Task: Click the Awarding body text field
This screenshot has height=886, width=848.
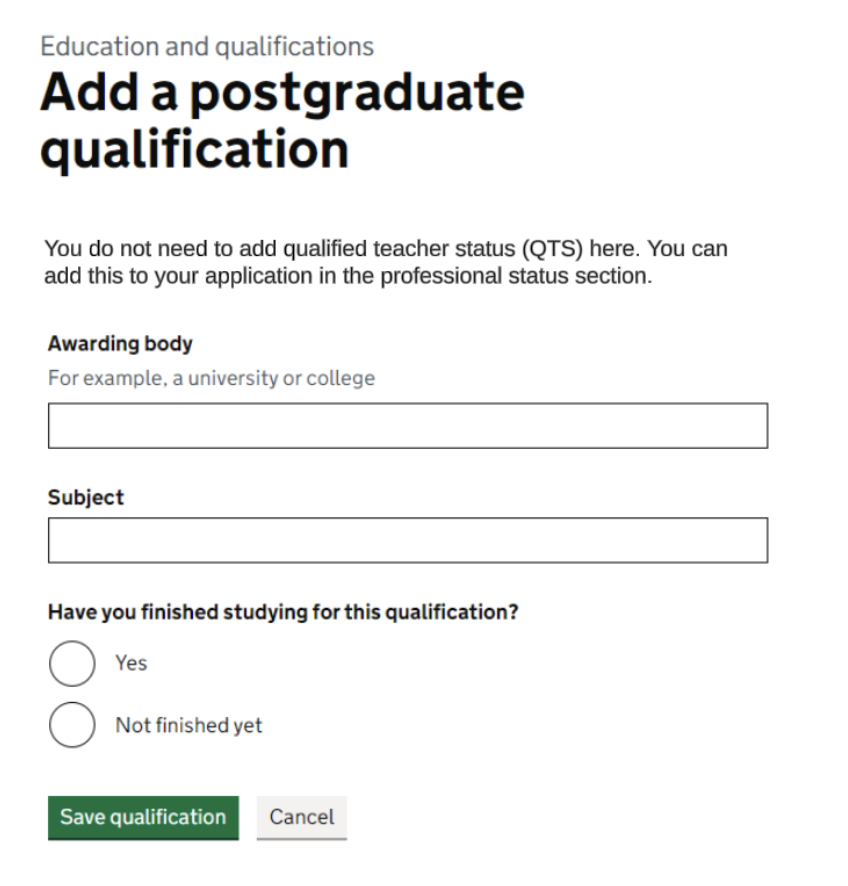Action: (407, 426)
